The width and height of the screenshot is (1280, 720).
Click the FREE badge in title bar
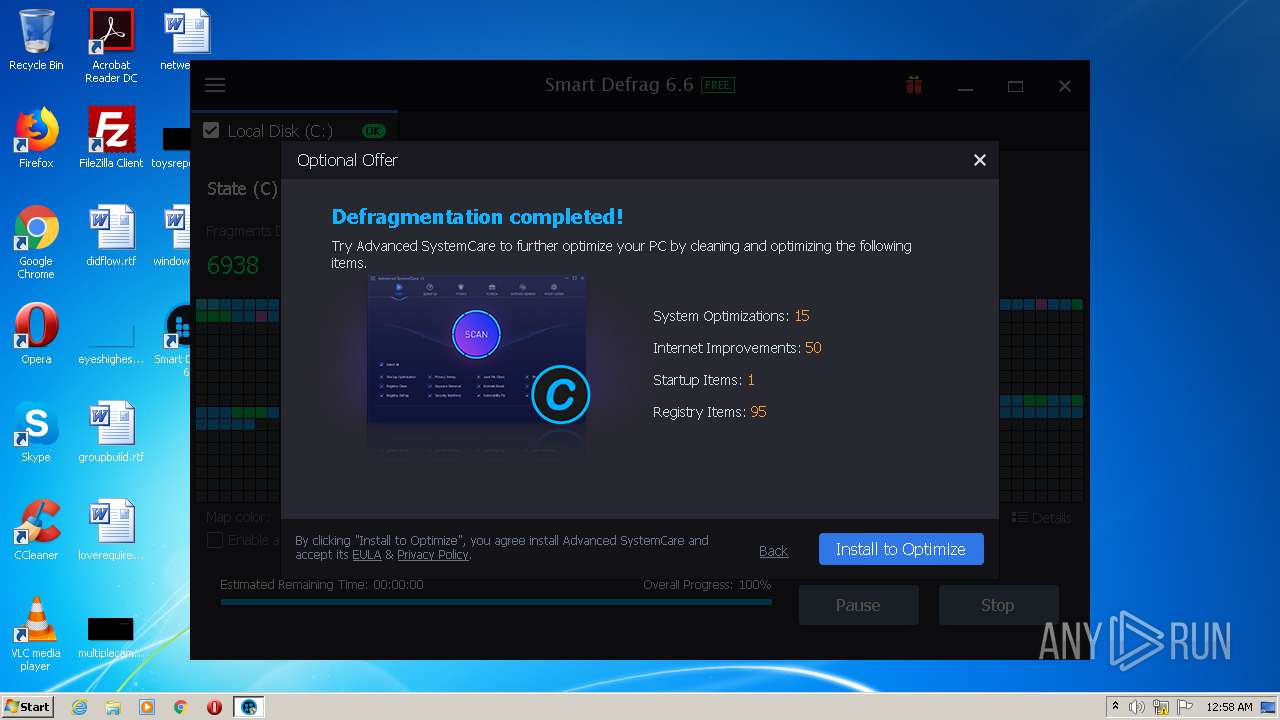click(x=718, y=85)
